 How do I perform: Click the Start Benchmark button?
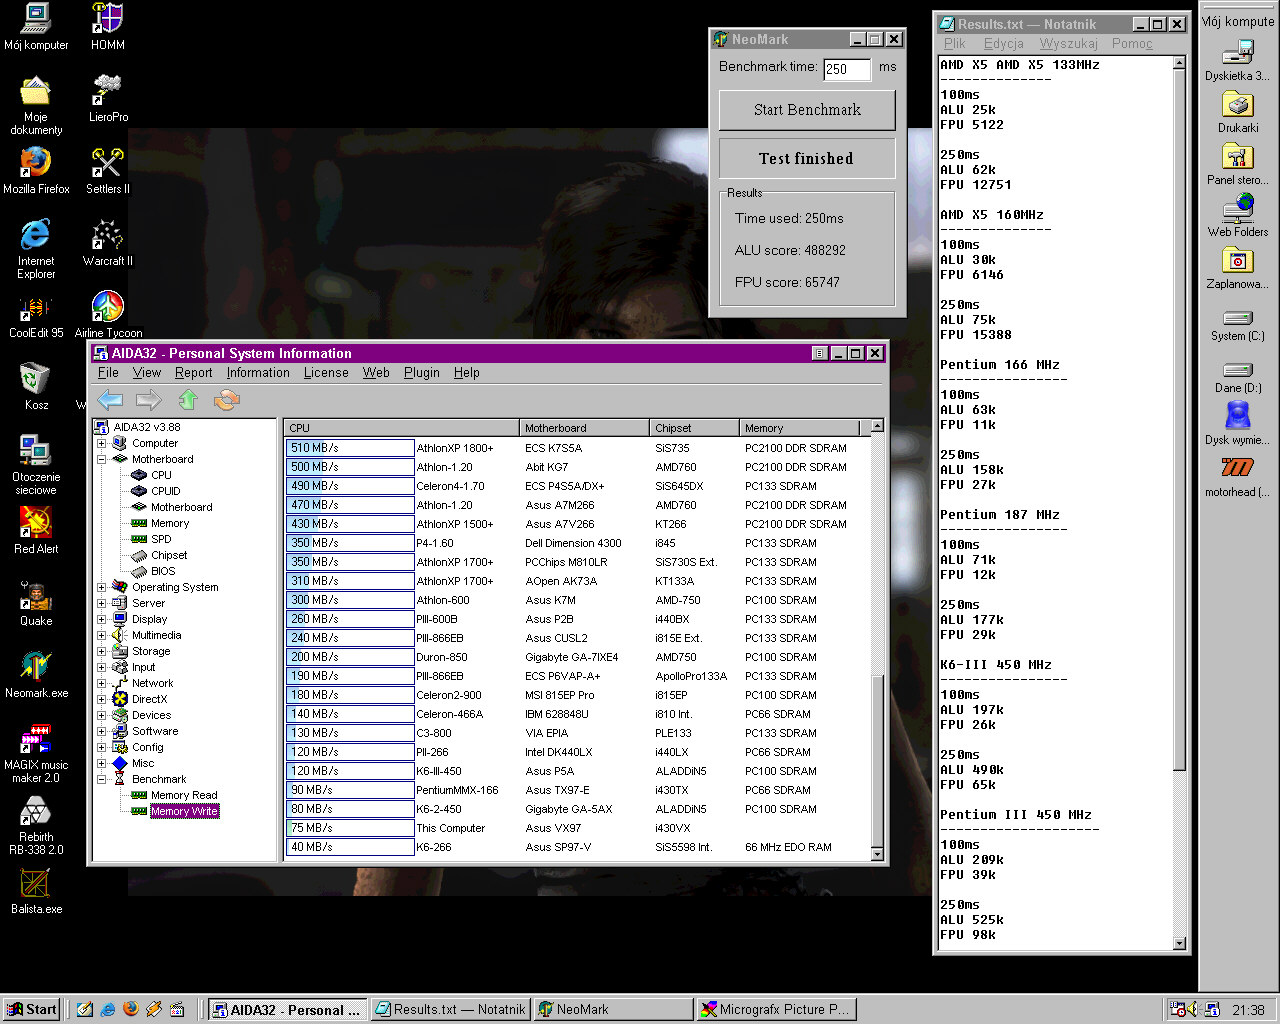807,110
